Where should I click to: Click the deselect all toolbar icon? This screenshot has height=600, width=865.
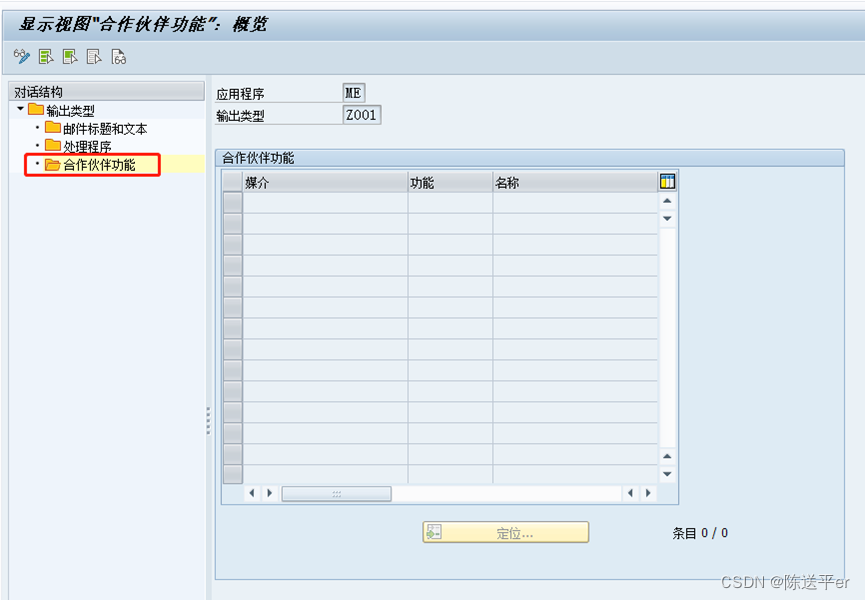(93, 57)
